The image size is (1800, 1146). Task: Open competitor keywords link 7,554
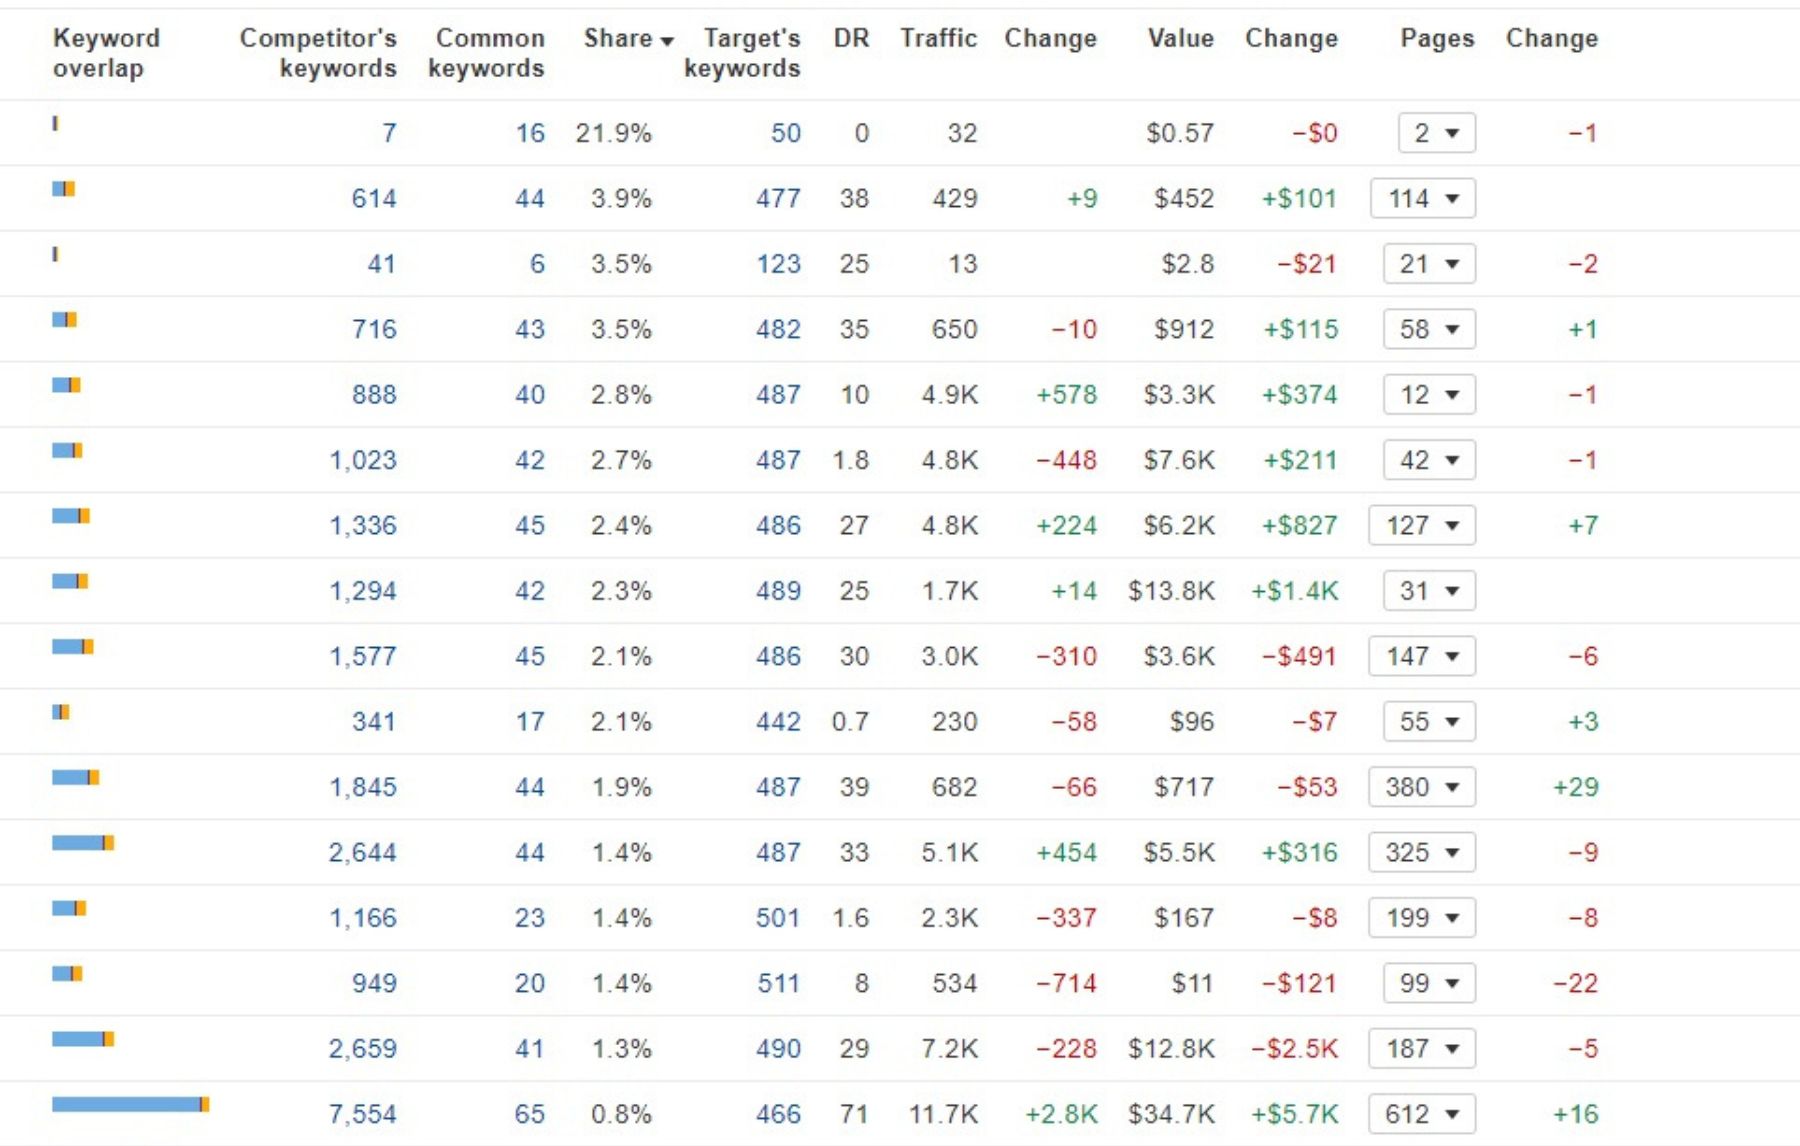click(x=362, y=1114)
